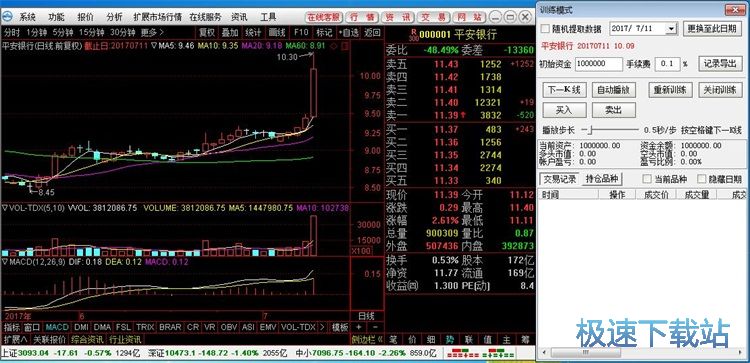This screenshot has width=750, height=363.
Task: Open the date picker dropdown 2017/7/11
Action: tap(672, 28)
